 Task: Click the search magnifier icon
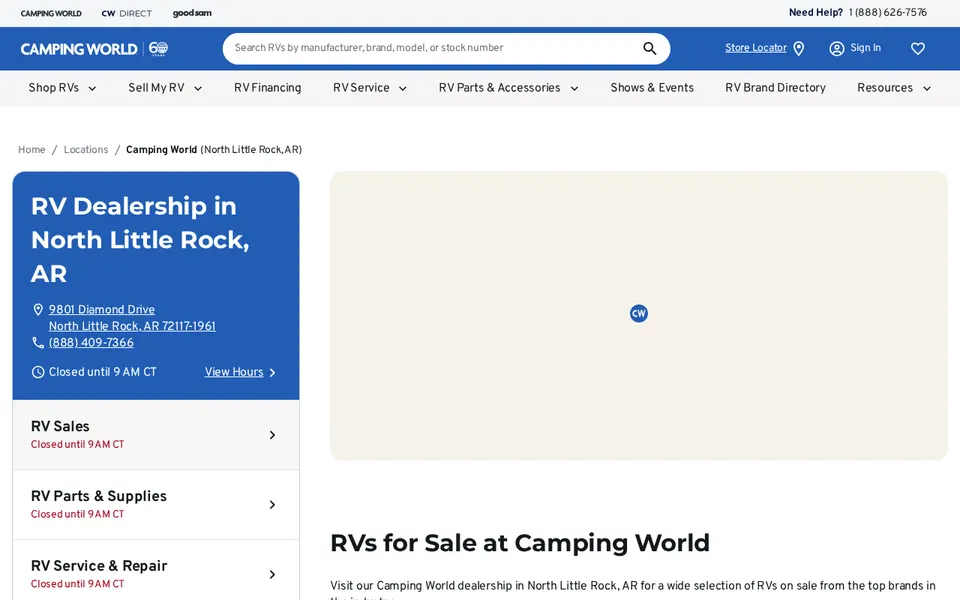pyautogui.click(x=650, y=48)
